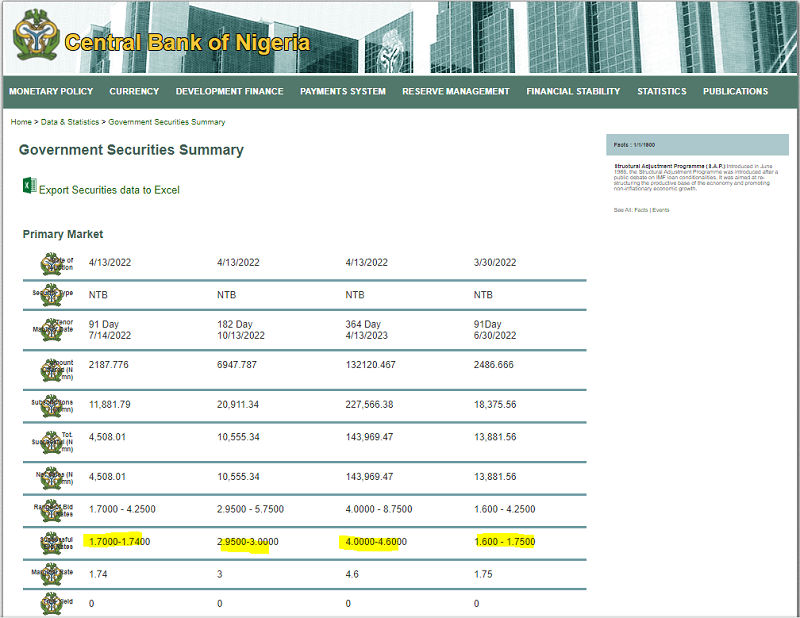Click the emblem icon beside Range of Bid Rates
800x618 pixels.
point(51,509)
